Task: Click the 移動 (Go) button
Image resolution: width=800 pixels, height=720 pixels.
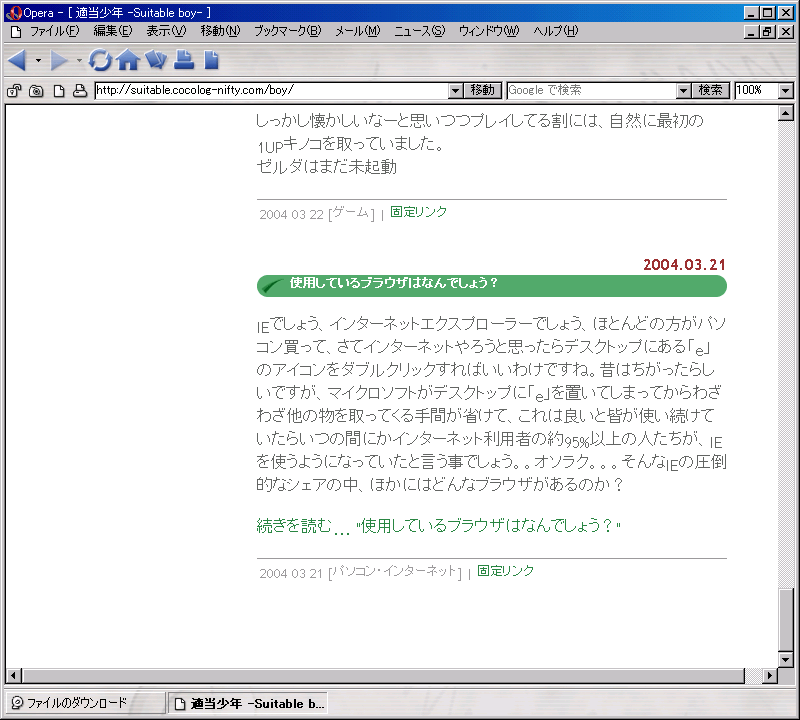Action: (x=483, y=90)
